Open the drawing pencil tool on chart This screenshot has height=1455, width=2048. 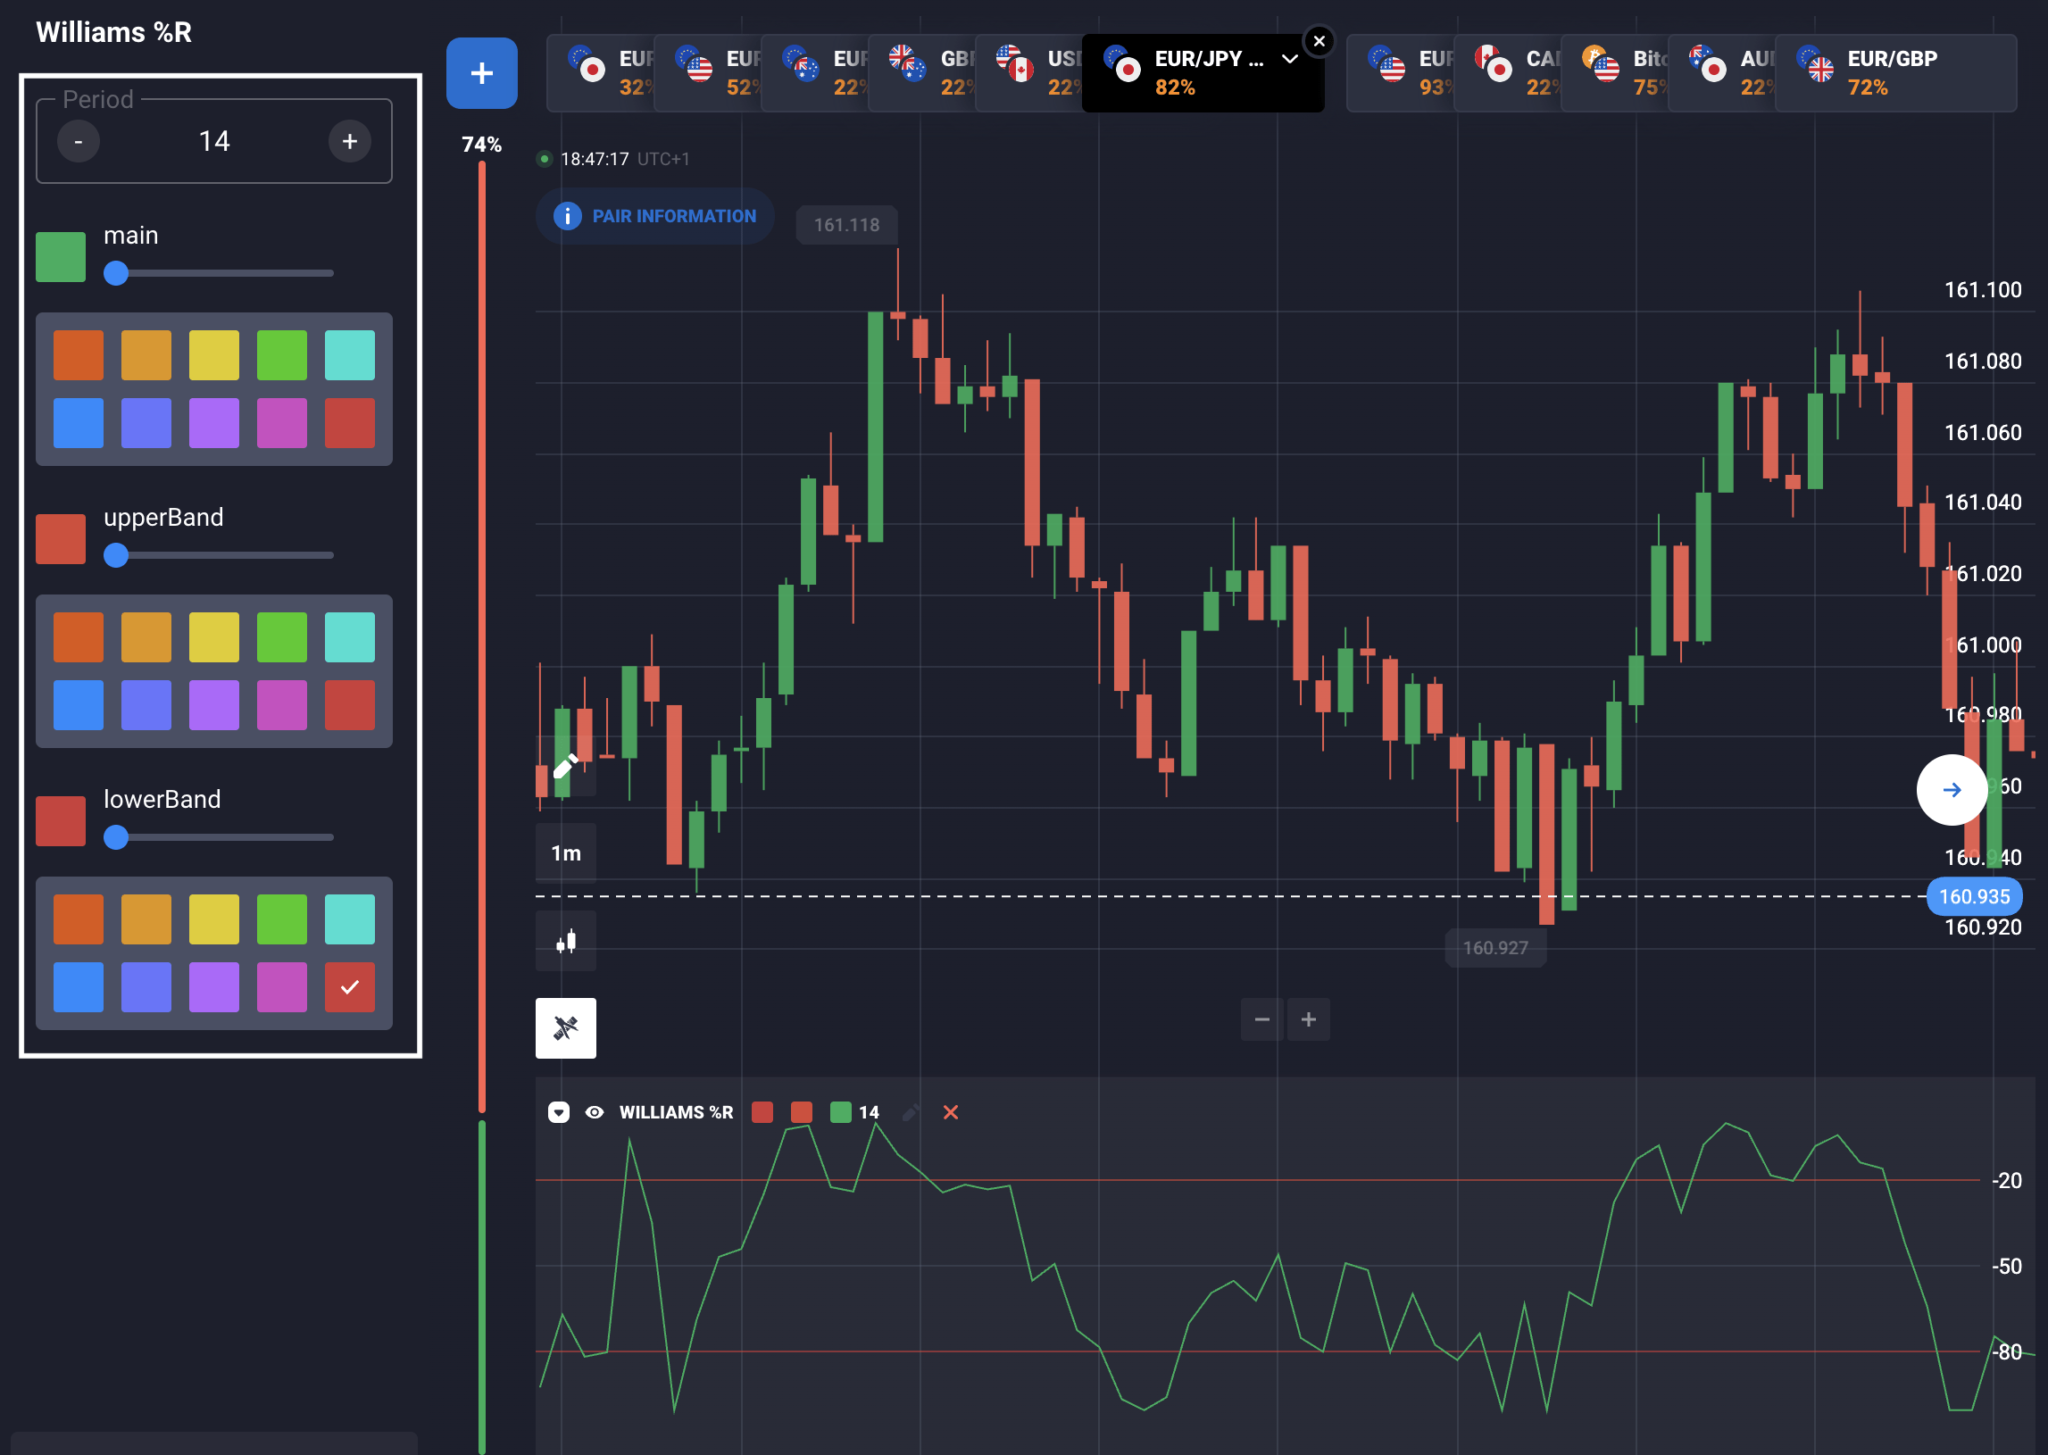(566, 766)
